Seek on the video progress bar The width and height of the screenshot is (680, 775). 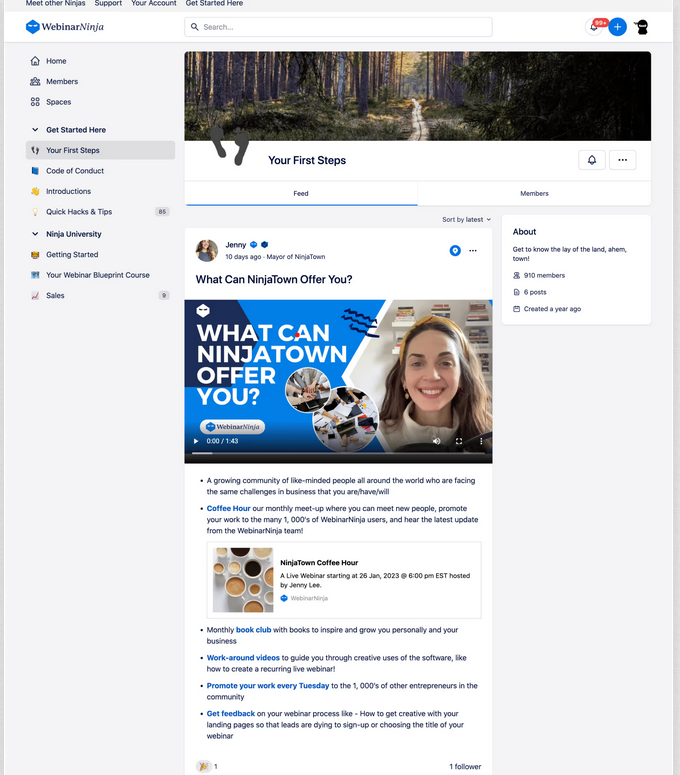coord(339,453)
